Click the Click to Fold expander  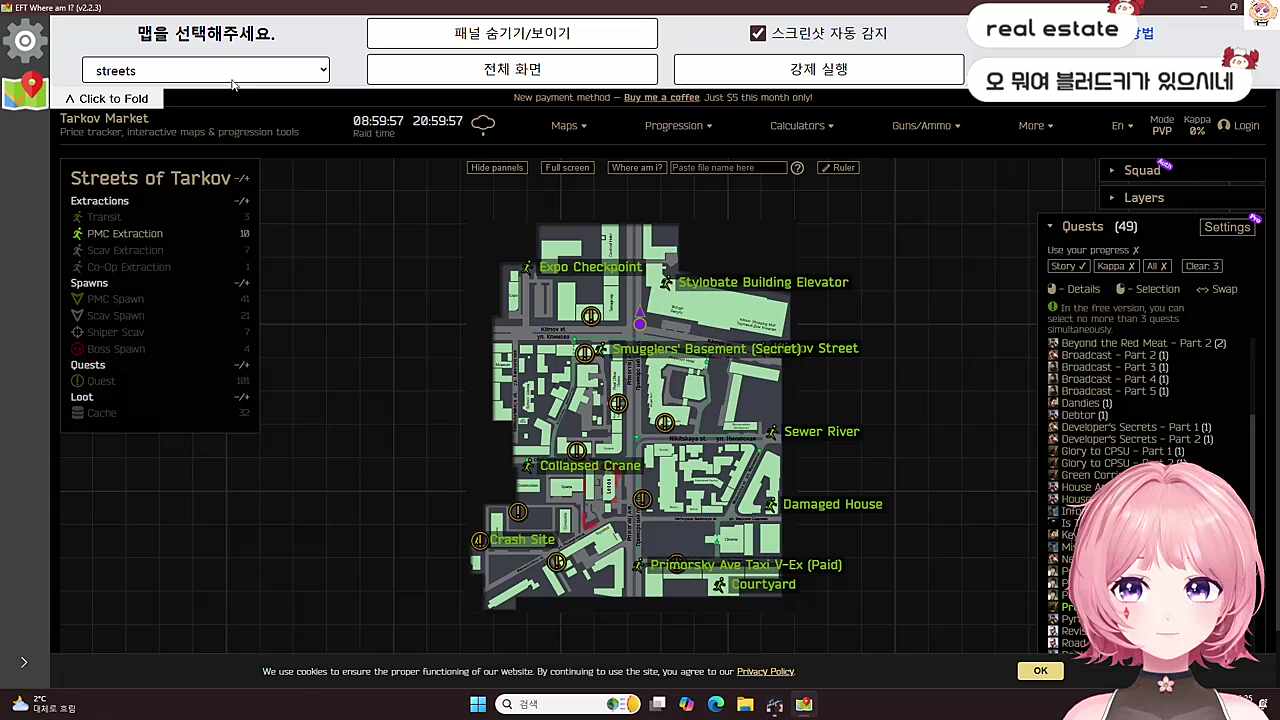[x=107, y=99]
